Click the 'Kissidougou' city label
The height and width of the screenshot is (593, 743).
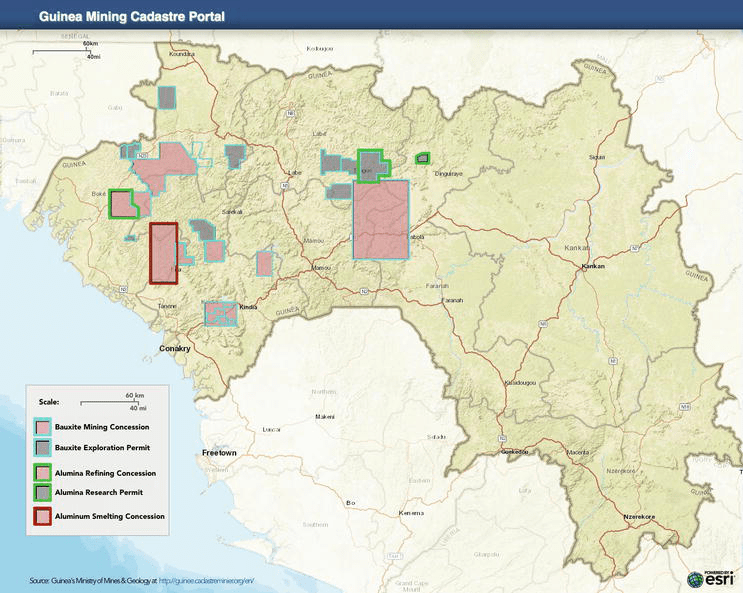pos(520,383)
